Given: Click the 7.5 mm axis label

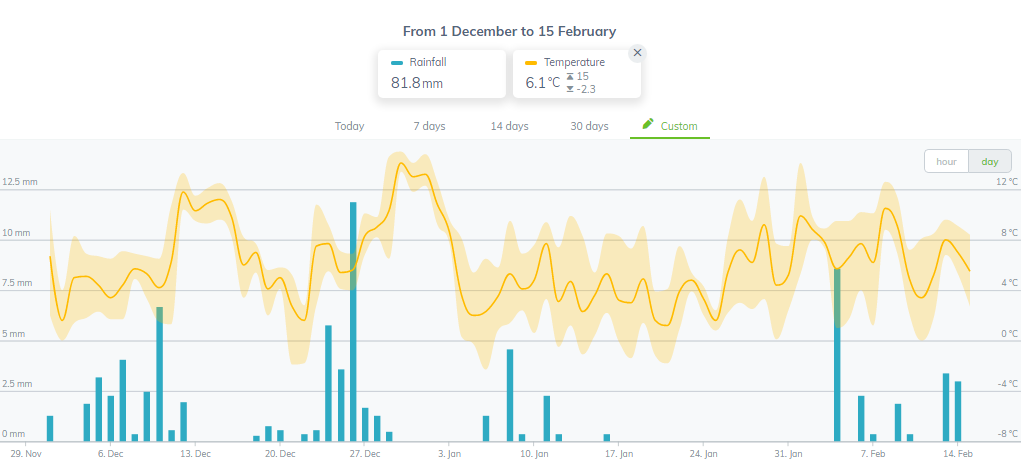Looking at the screenshot, I should click(17, 283).
